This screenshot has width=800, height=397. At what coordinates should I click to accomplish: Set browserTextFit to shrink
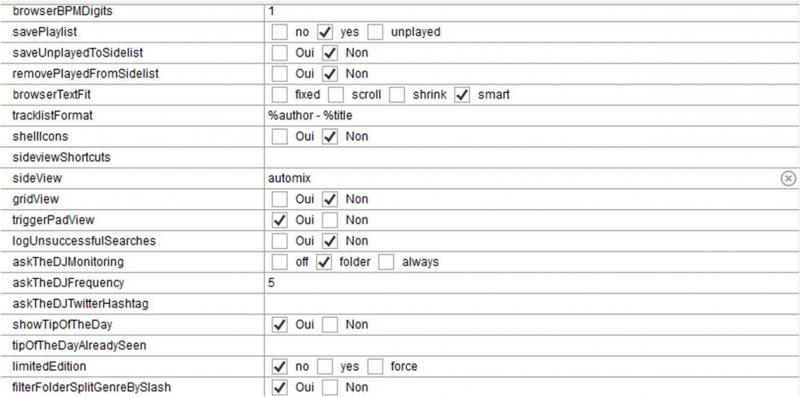point(397,95)
